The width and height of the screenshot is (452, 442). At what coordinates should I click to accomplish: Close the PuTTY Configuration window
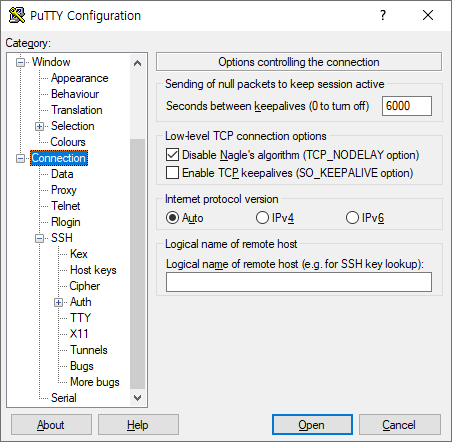tap(428, 15)
